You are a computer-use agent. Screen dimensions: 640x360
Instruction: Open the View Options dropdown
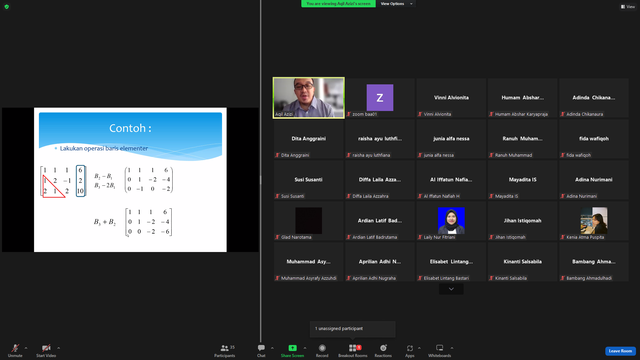tap(396, 4)
